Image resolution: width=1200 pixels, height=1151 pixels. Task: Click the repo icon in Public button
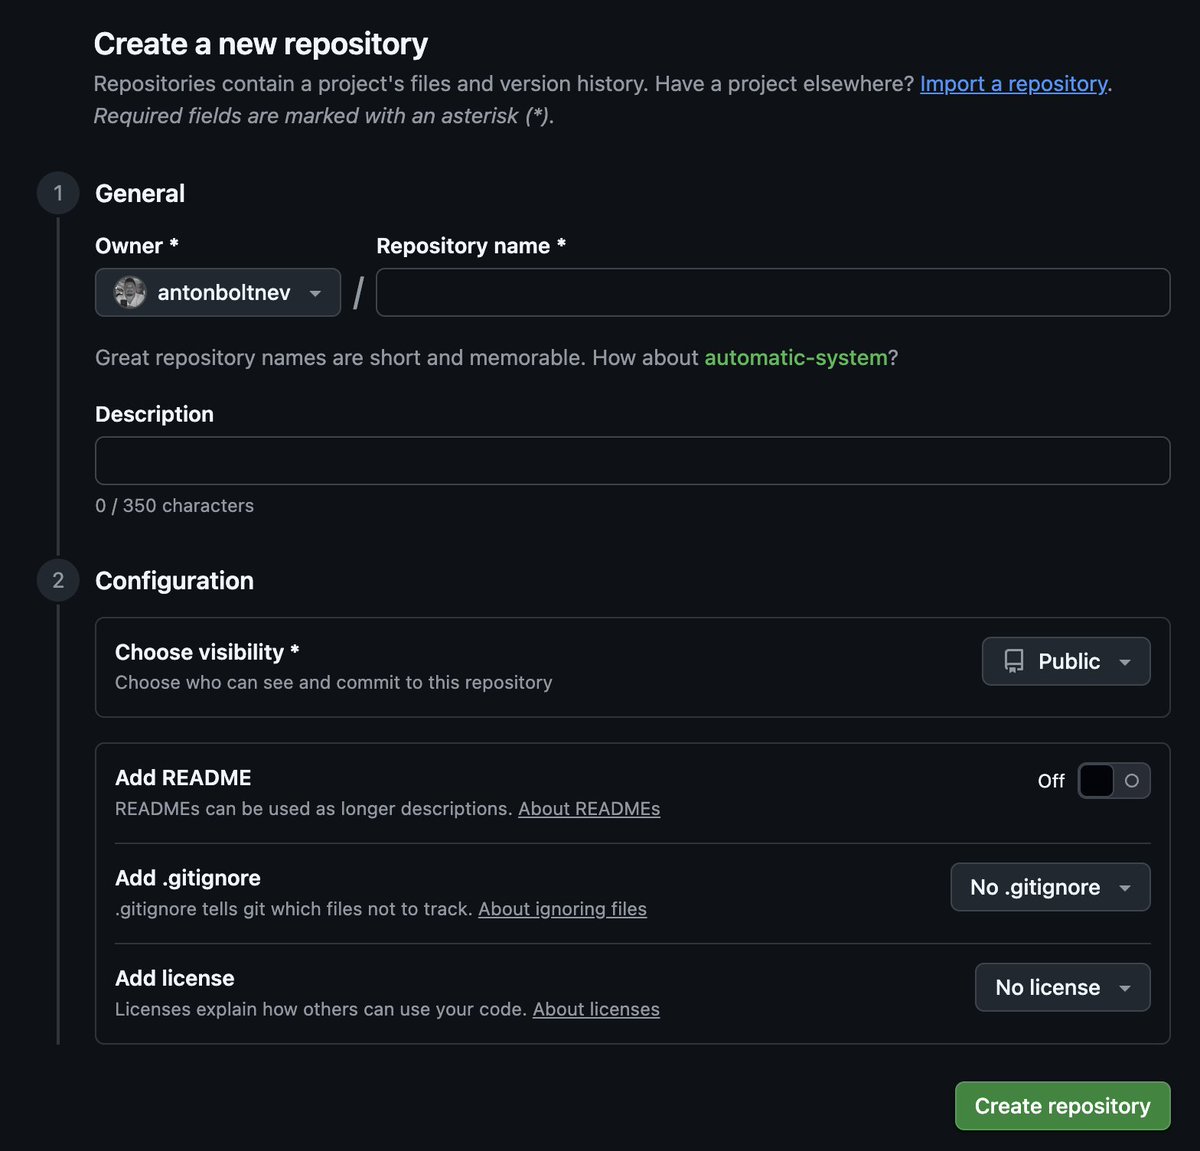tap(1014, 661)
